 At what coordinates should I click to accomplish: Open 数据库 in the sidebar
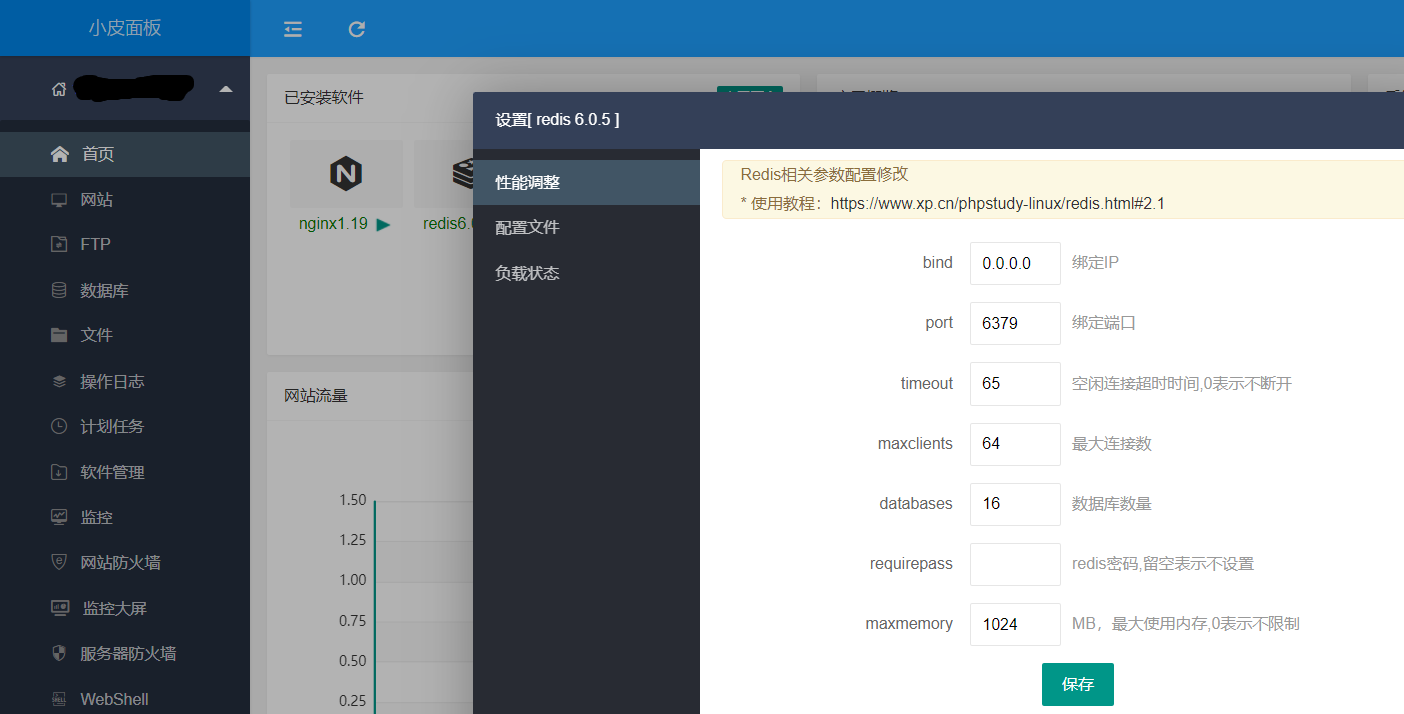(125, 290)
